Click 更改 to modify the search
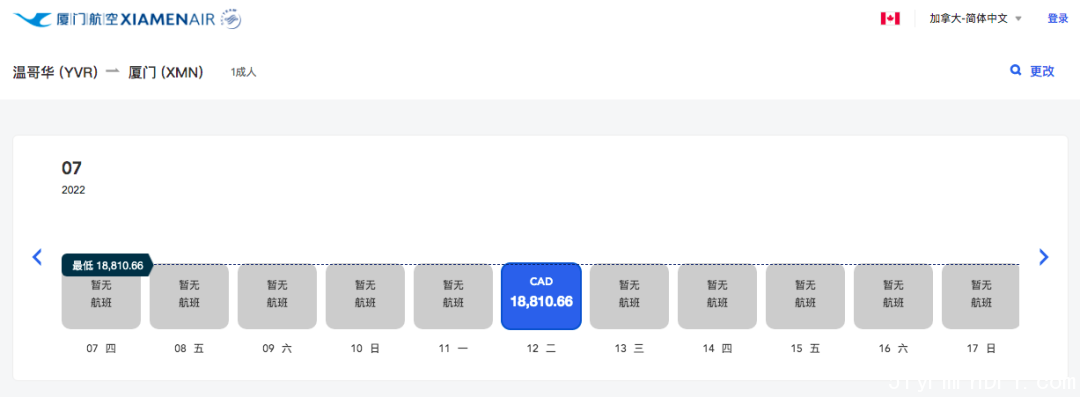 click(x=1041, y=71)
